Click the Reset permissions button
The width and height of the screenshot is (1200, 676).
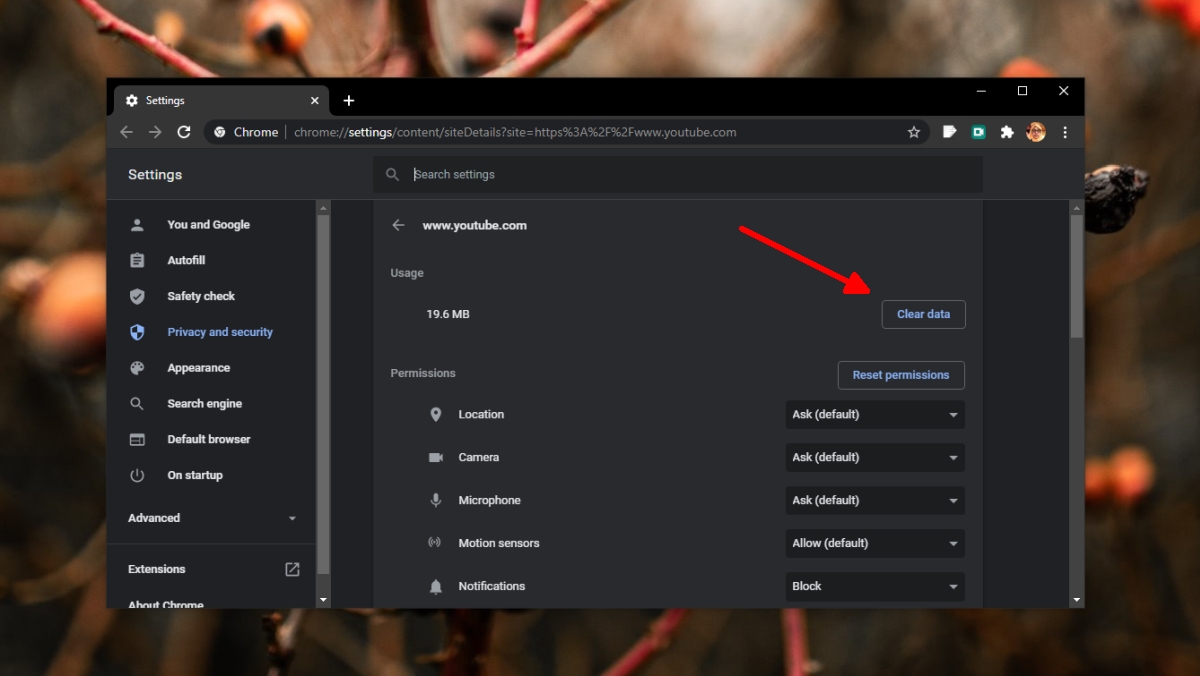[x=901, y=375]
